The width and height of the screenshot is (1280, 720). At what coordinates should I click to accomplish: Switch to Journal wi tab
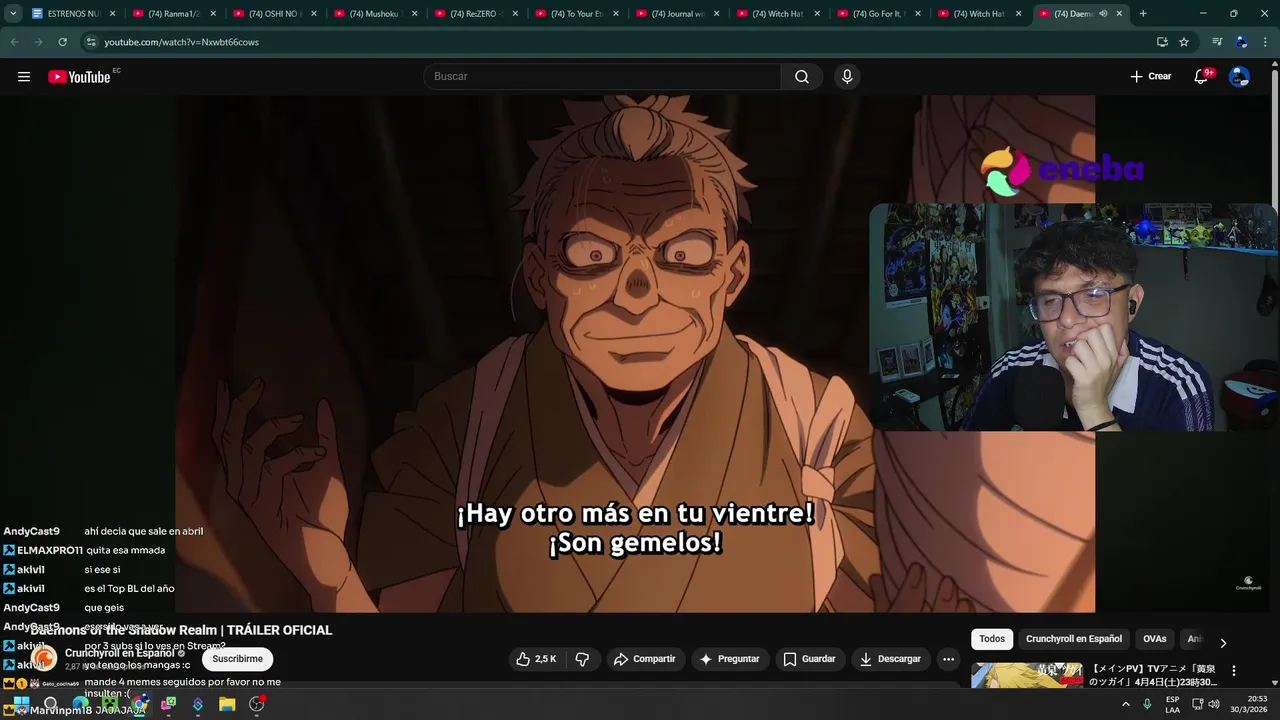tap(678, 14)
